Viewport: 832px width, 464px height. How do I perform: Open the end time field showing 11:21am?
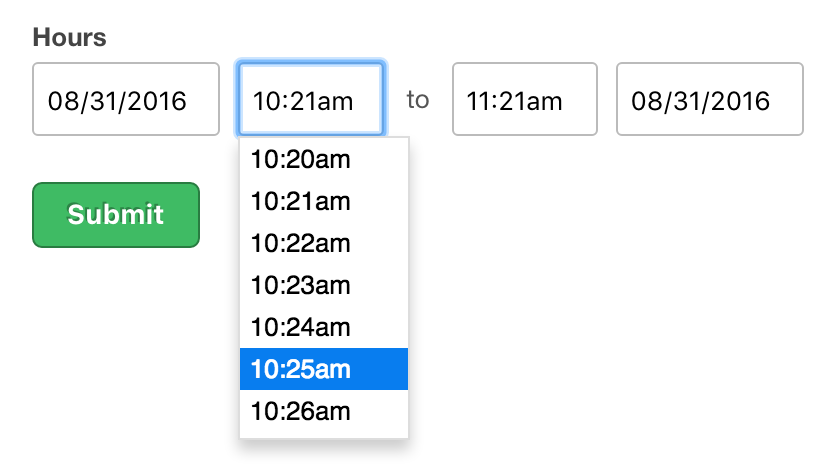[x=524, y=100]
